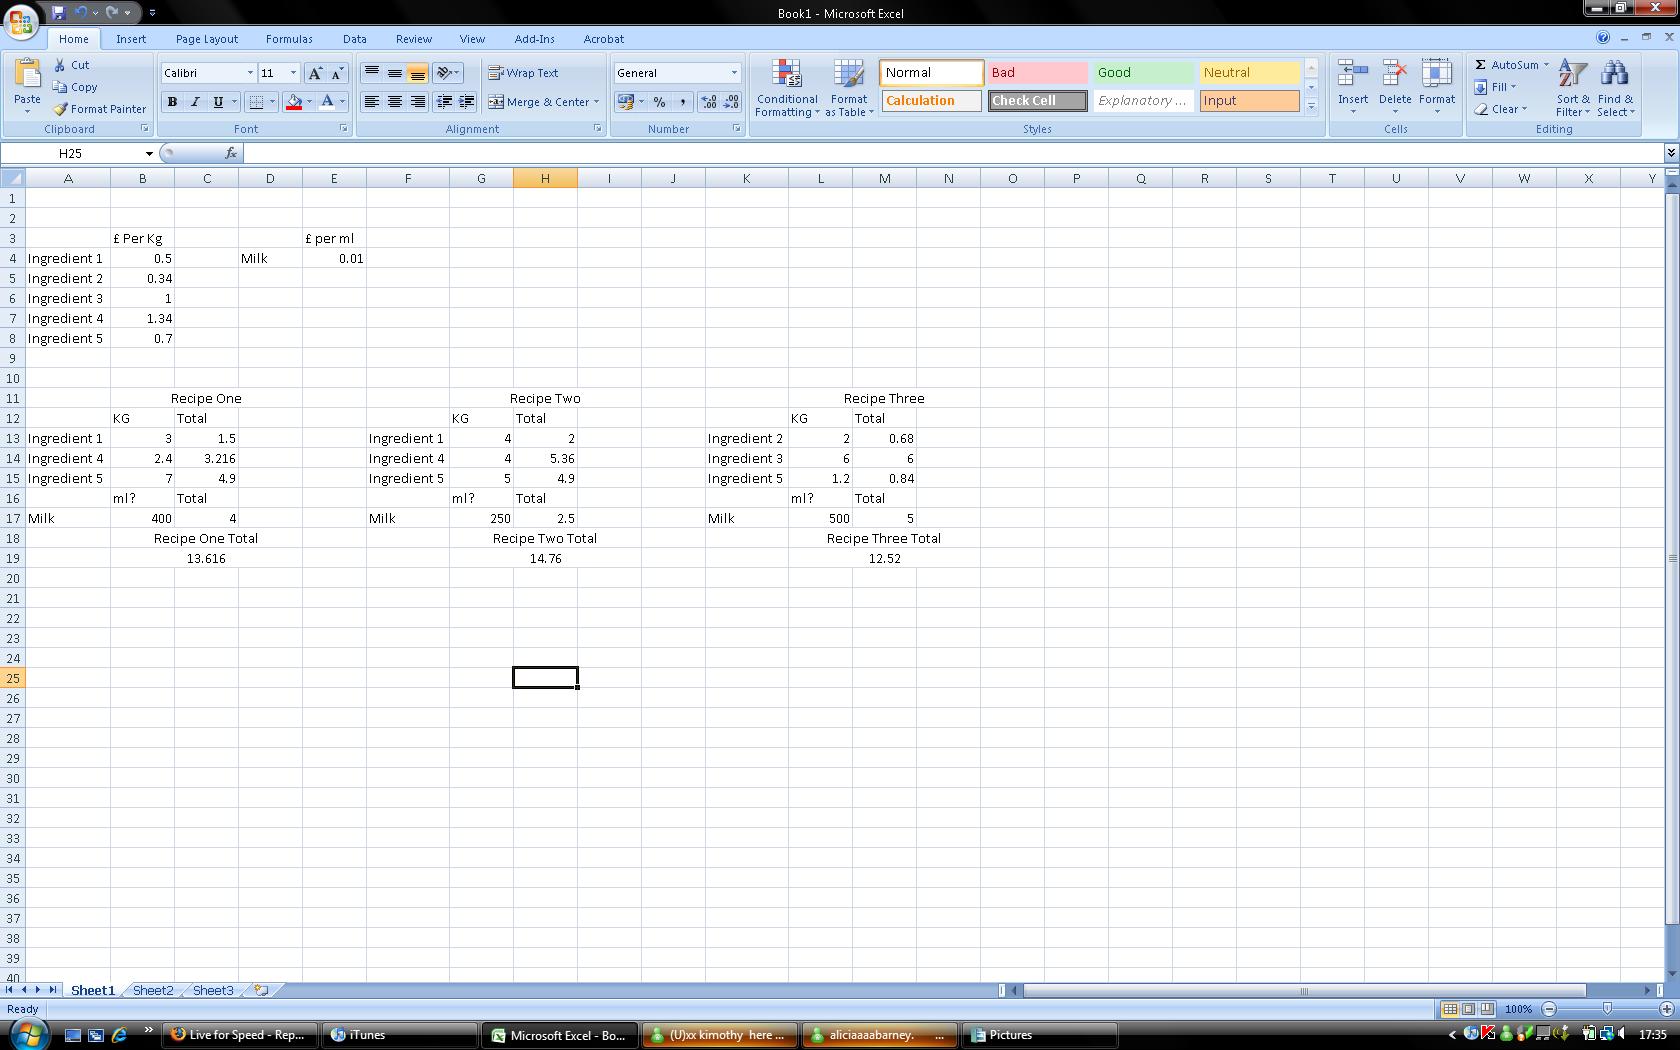Apply the Calculation cell style

coord(931,101)
